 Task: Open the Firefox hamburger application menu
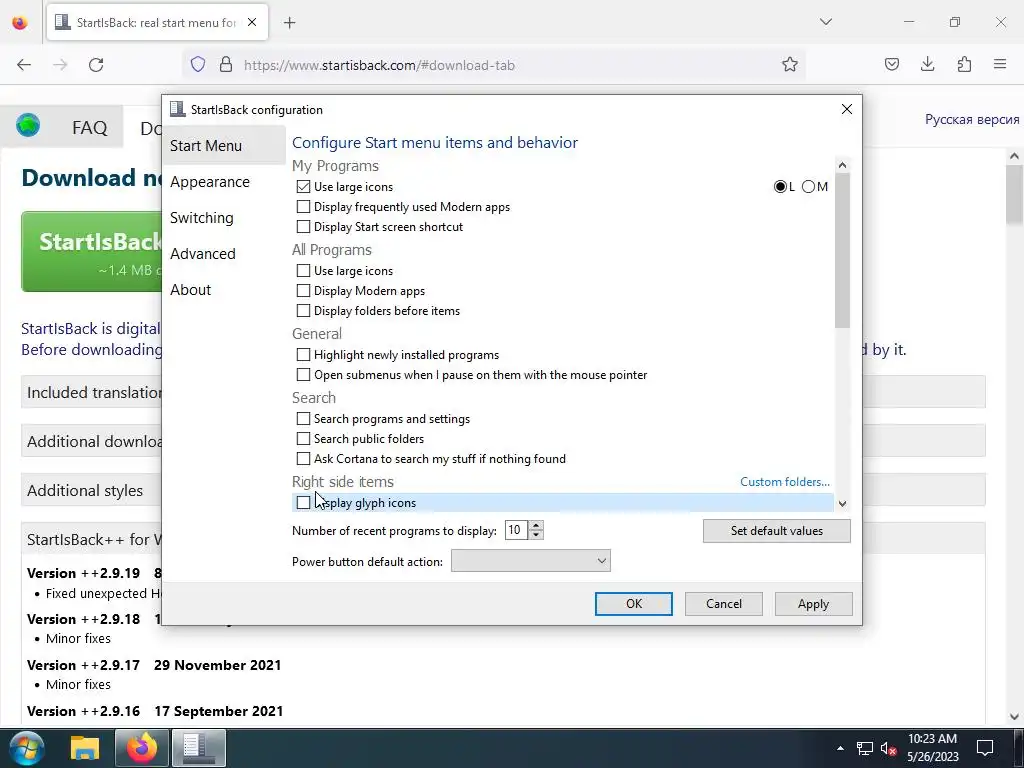pos(1000,65)
